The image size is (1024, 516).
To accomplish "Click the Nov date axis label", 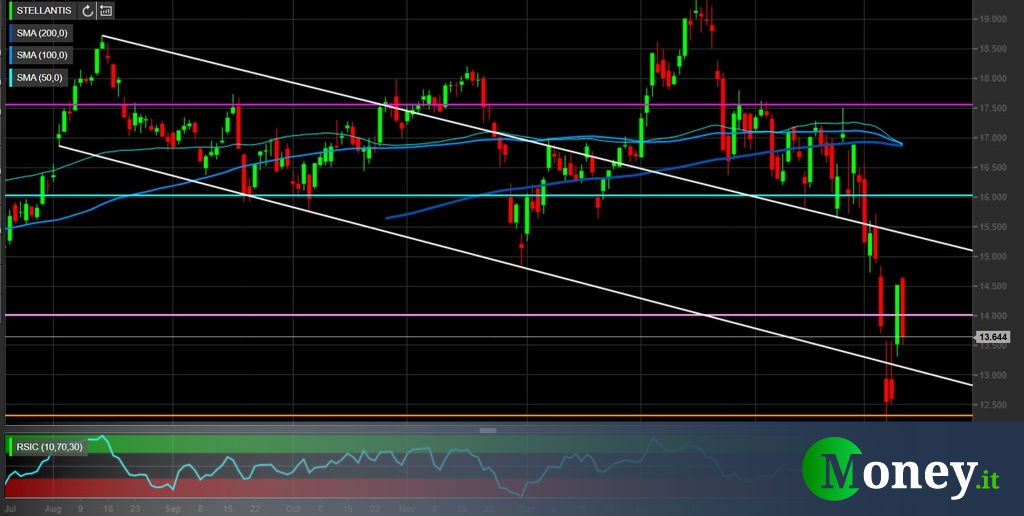I will click(408, 508).
